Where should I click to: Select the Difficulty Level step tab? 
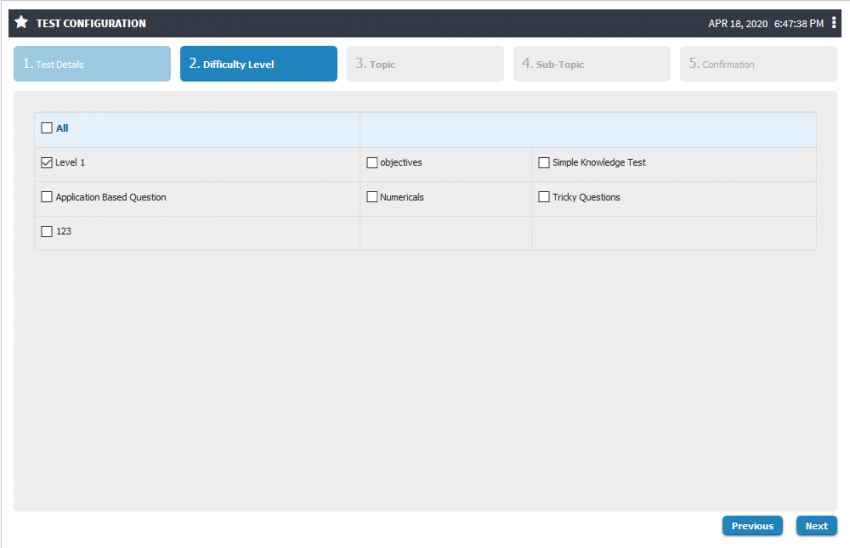click(259, 64)
